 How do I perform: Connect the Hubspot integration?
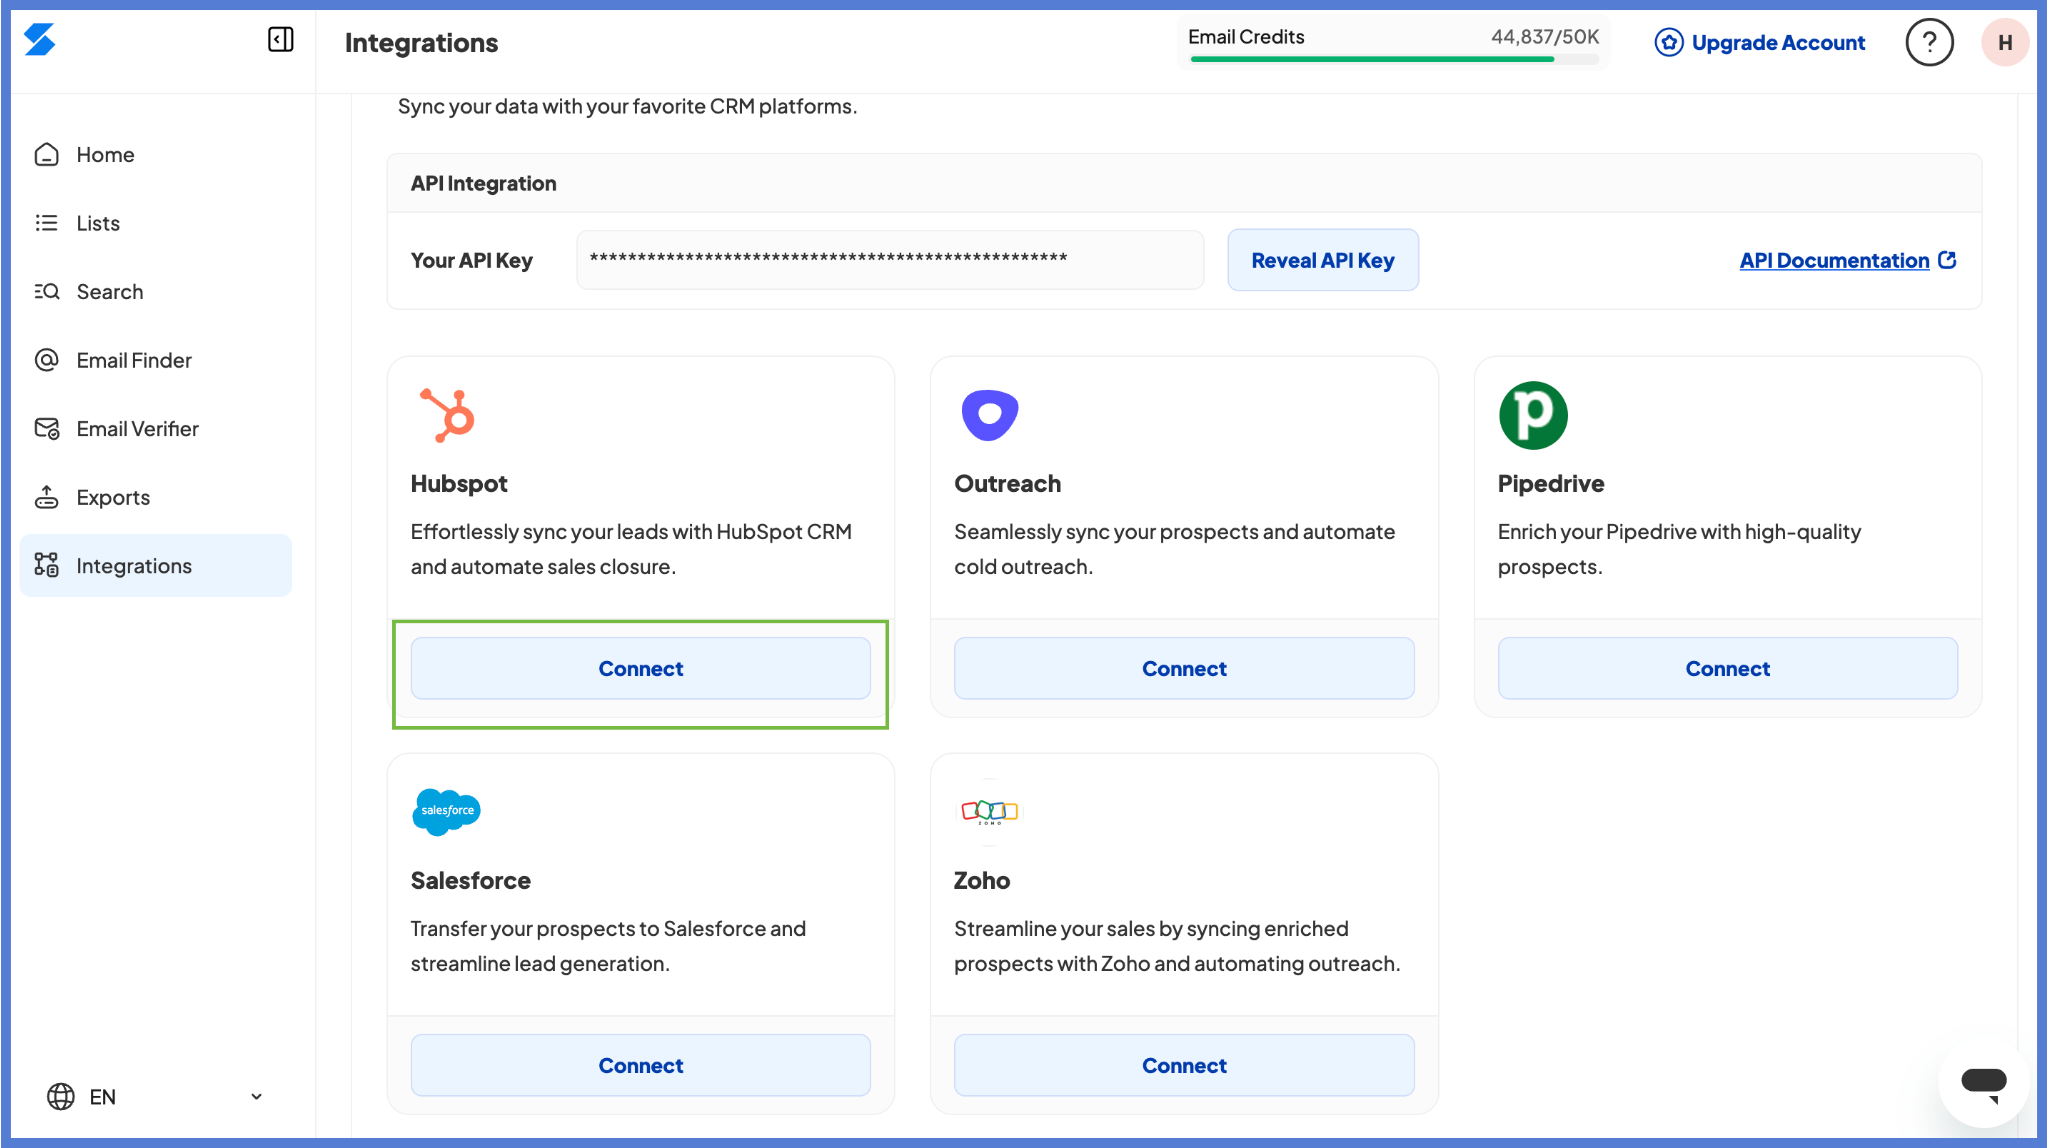coord(640,668)
